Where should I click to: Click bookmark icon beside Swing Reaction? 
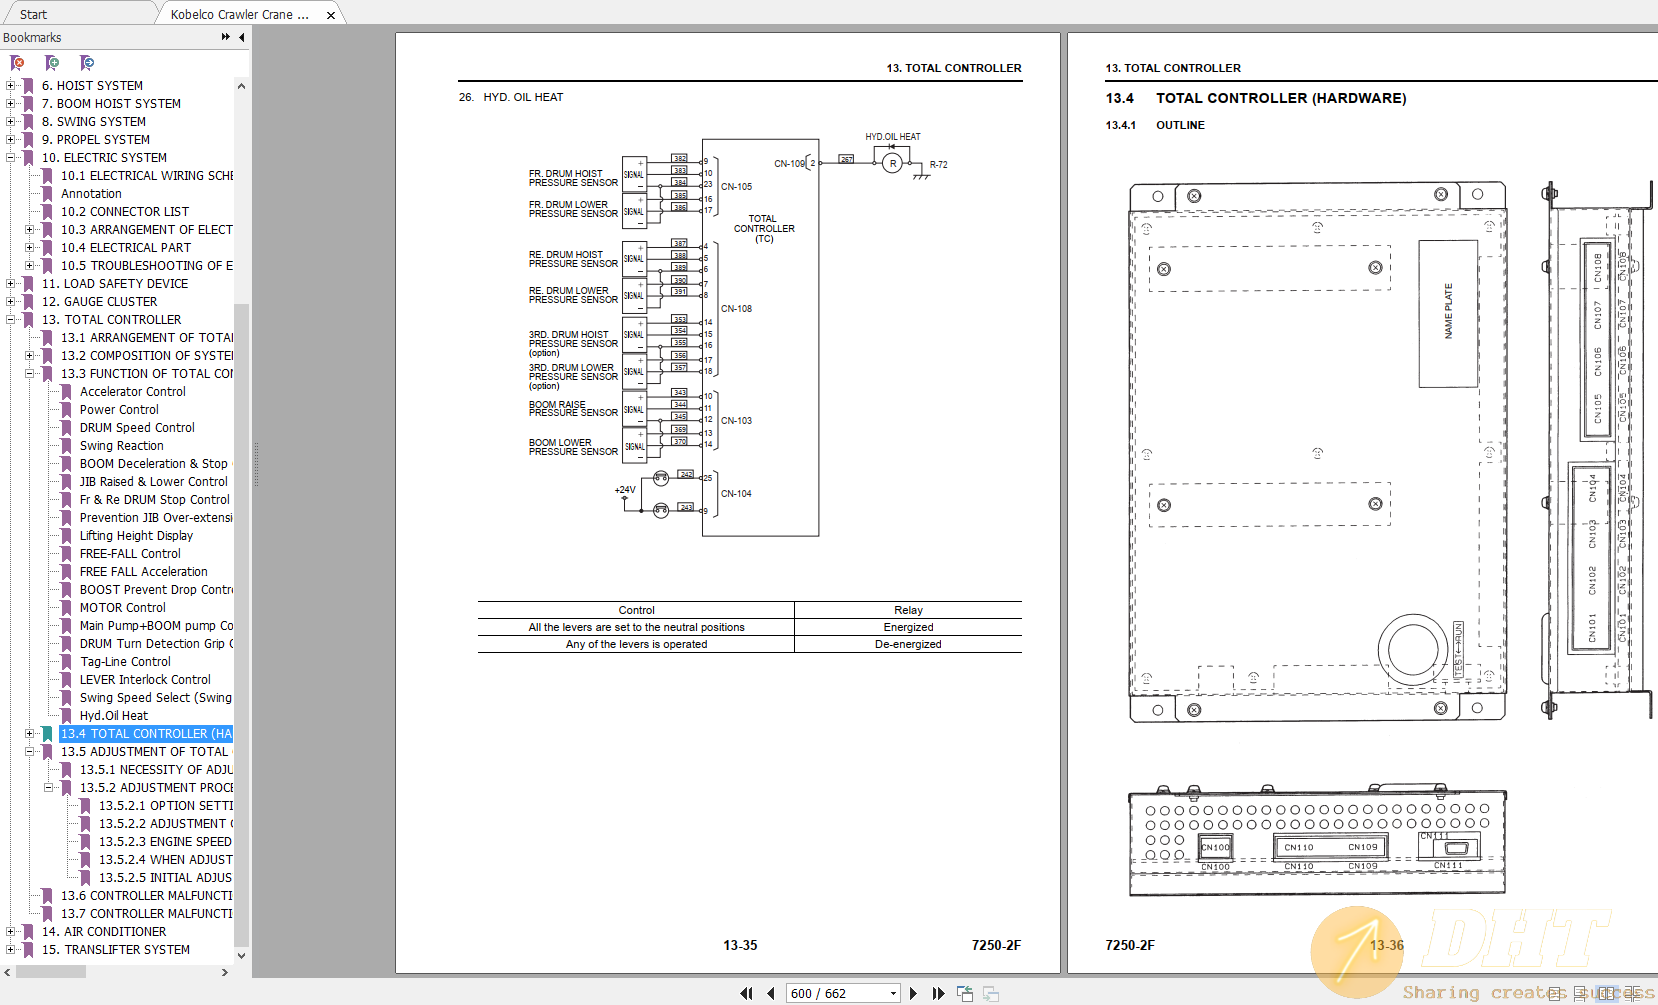click(66, 446)
